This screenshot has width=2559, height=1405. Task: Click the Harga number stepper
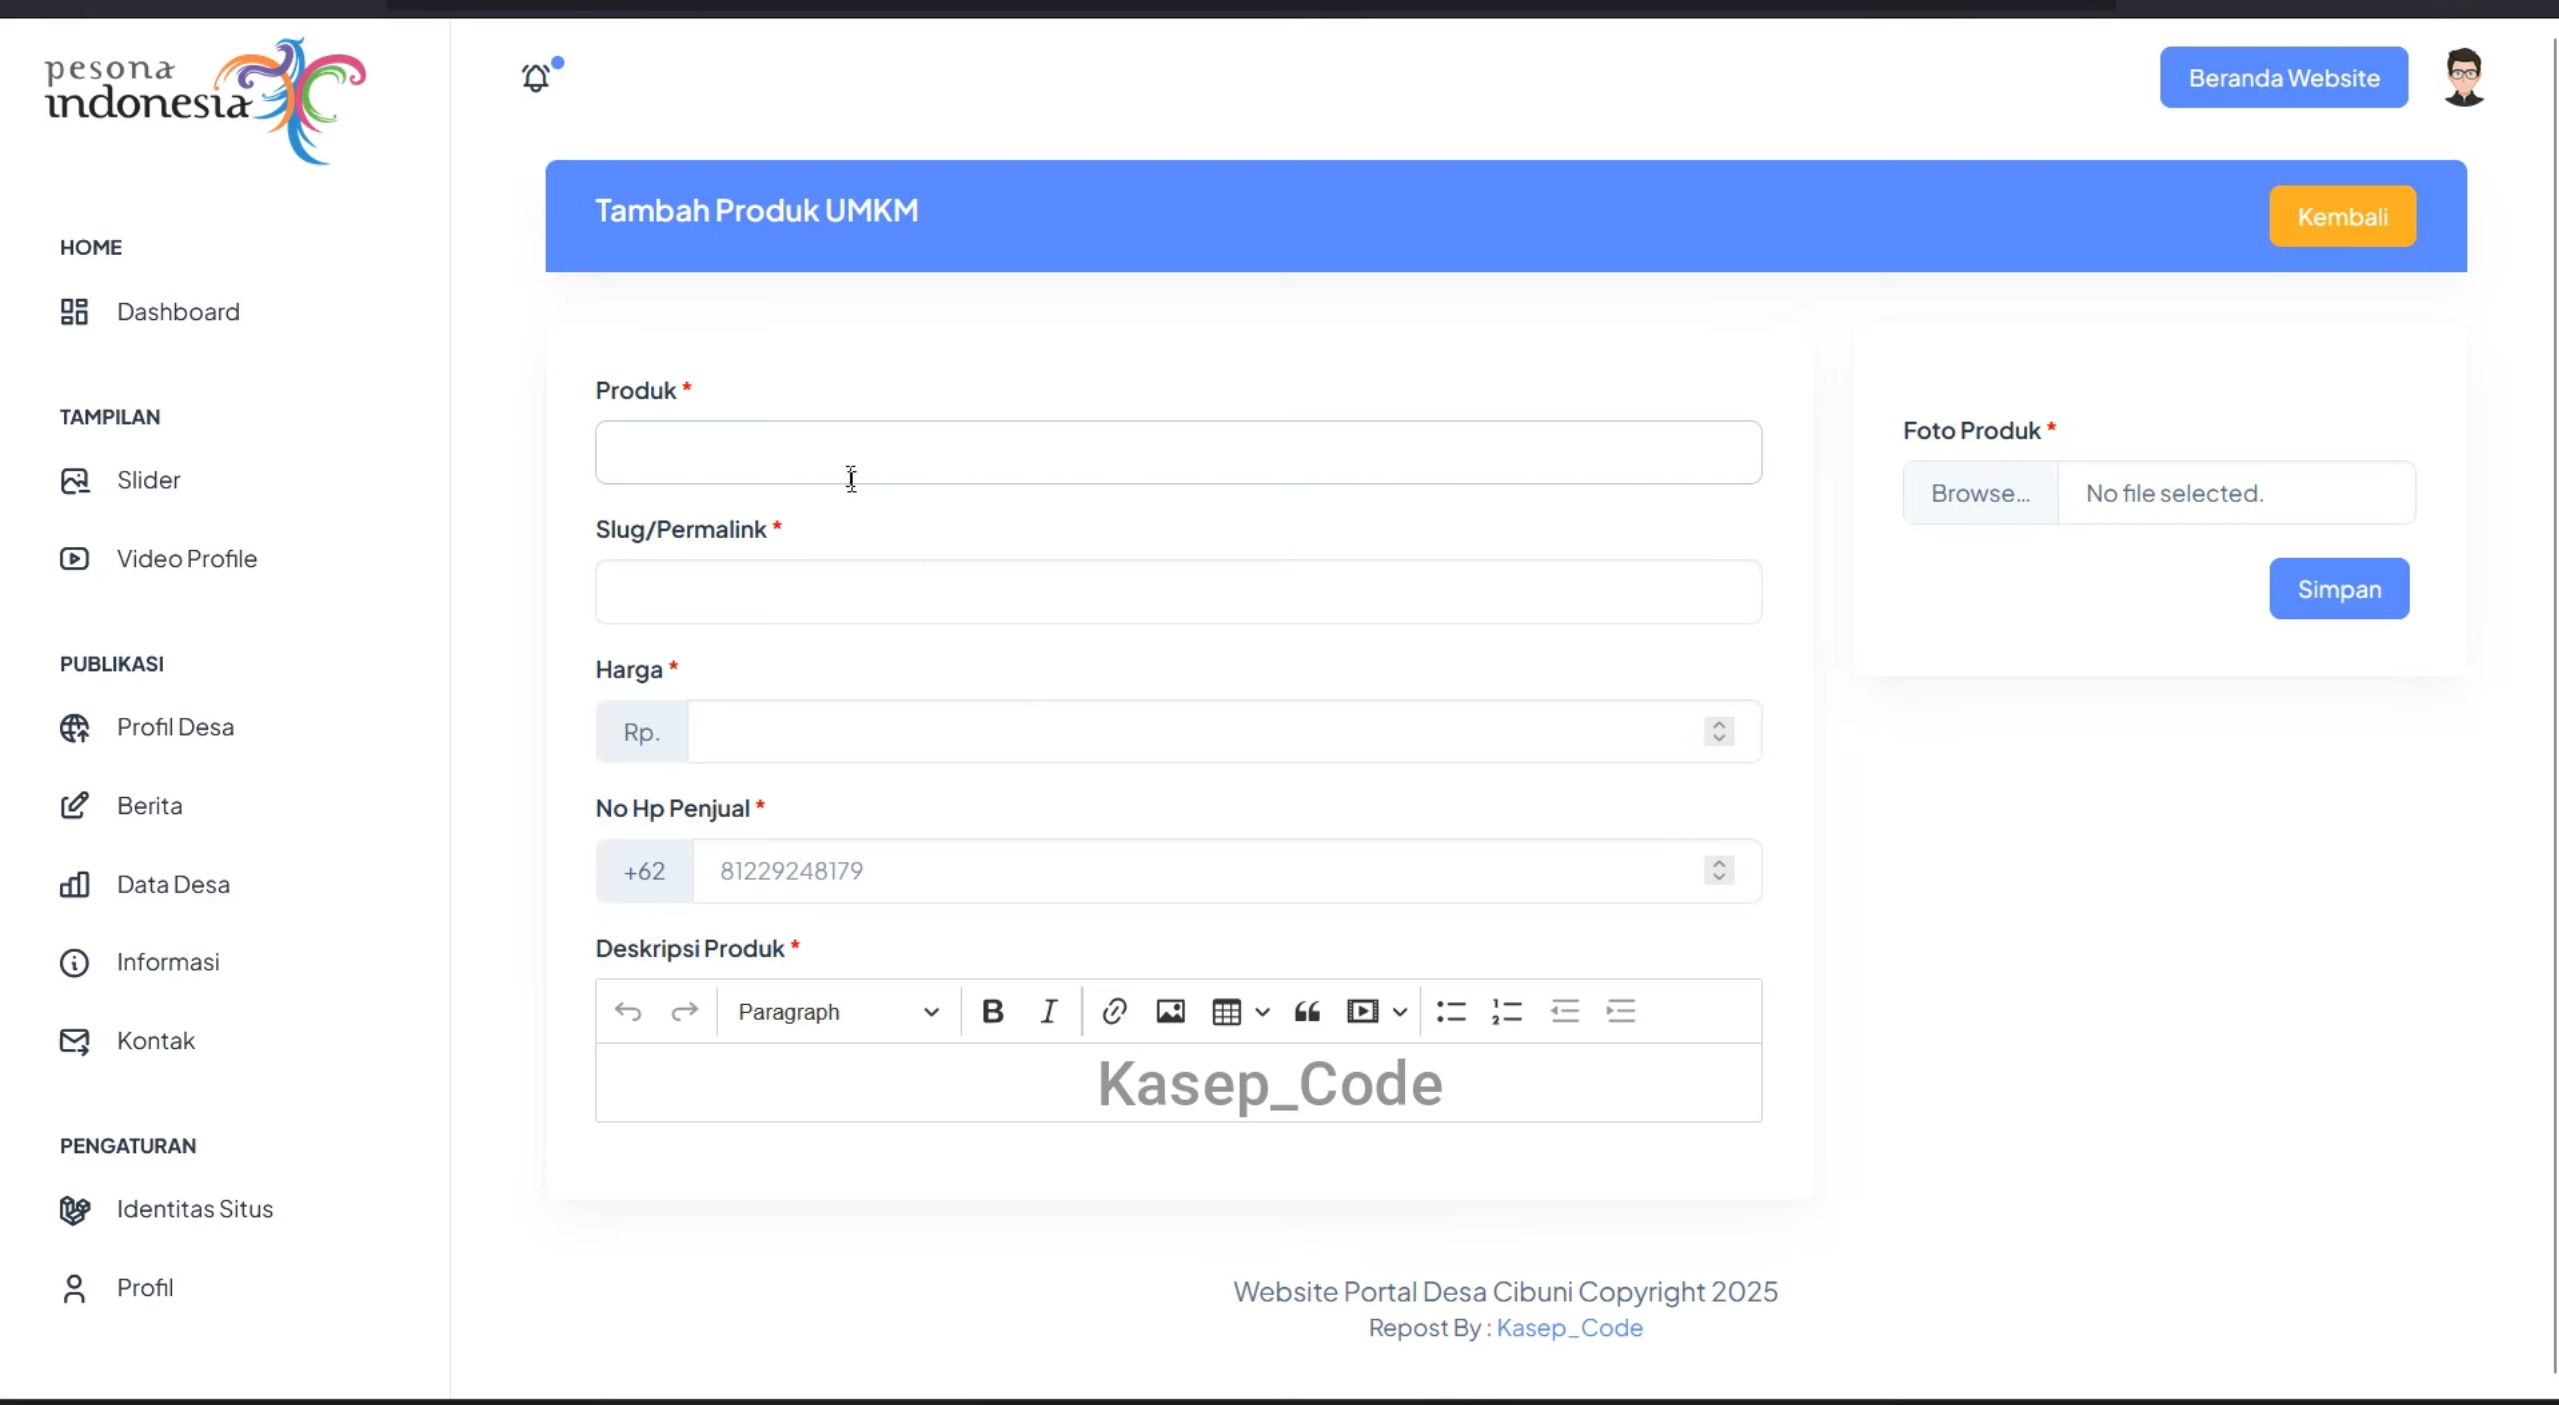pyautogui.click(x=1719, y=732)
